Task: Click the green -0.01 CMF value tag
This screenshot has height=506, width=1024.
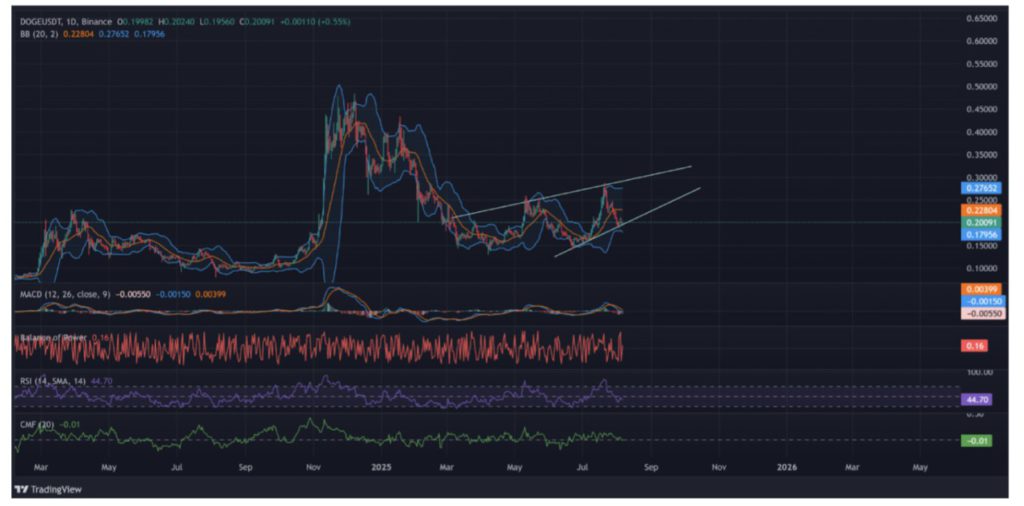Action: (x=975, y=440)
